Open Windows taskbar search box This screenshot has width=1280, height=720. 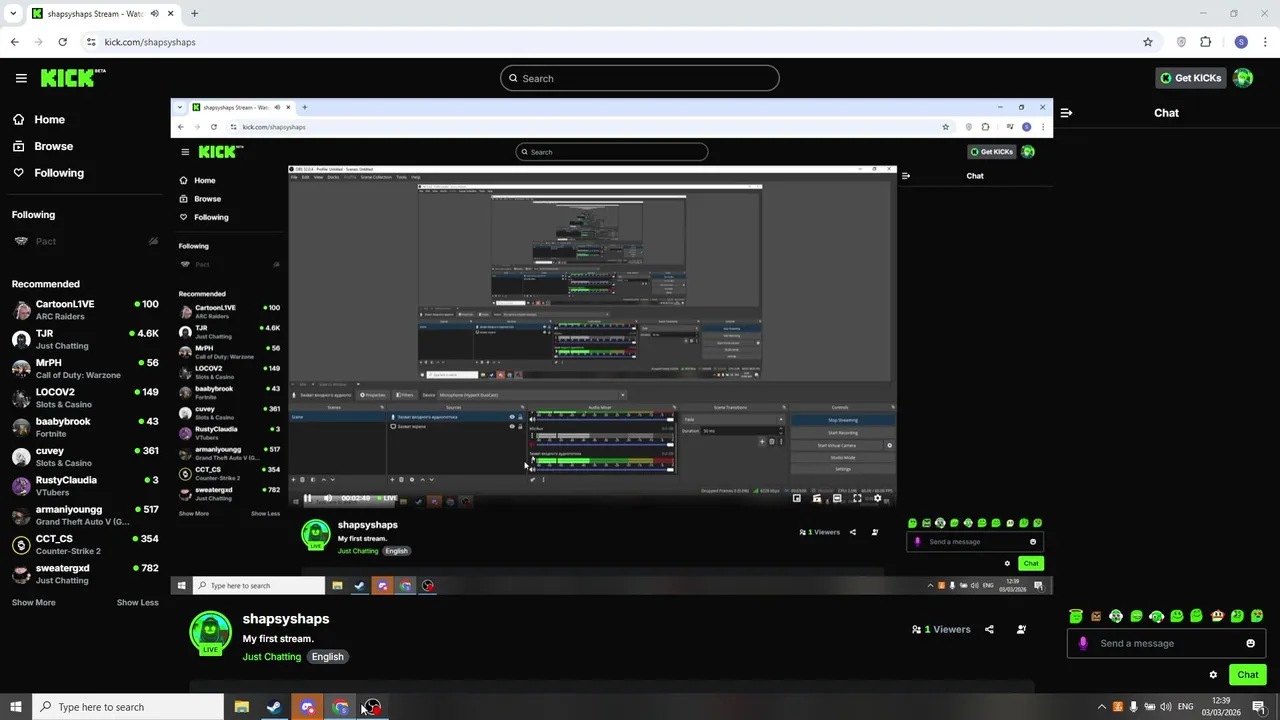click(x=128, y=707)
